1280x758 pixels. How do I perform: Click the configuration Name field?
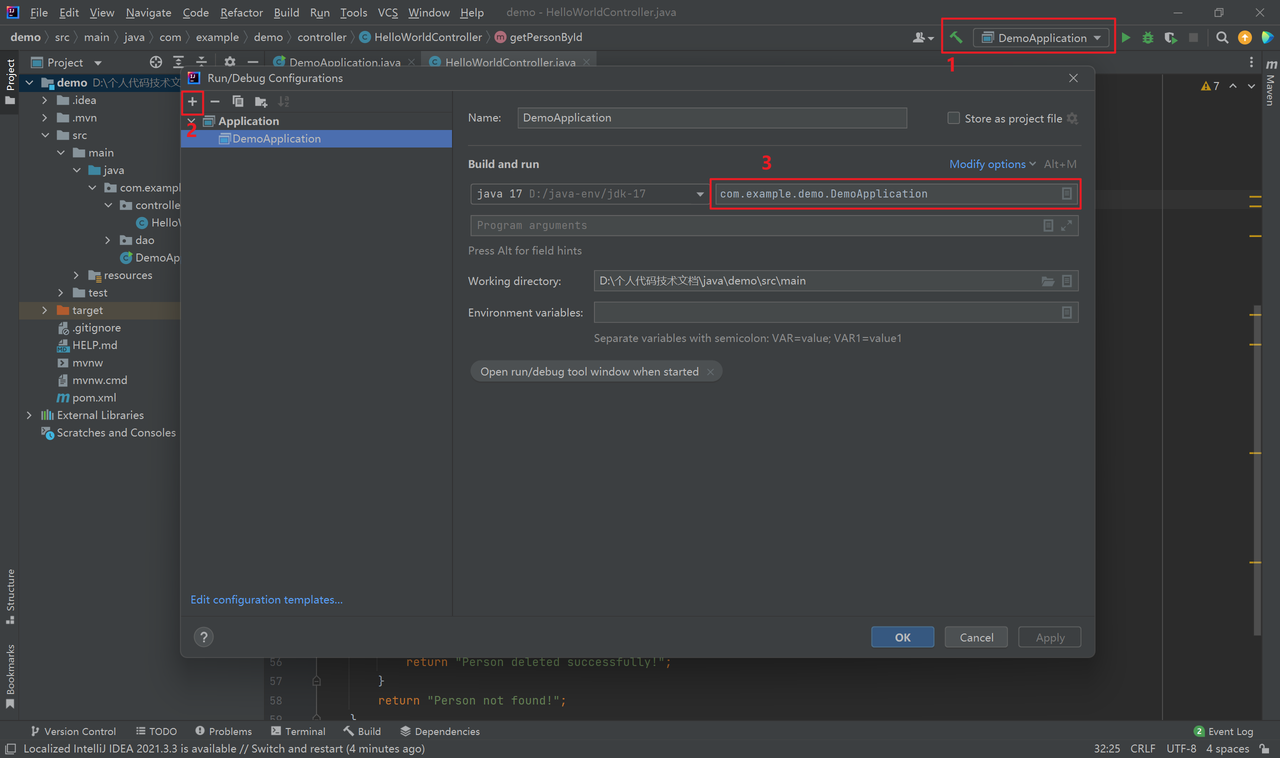coord(712,118)
